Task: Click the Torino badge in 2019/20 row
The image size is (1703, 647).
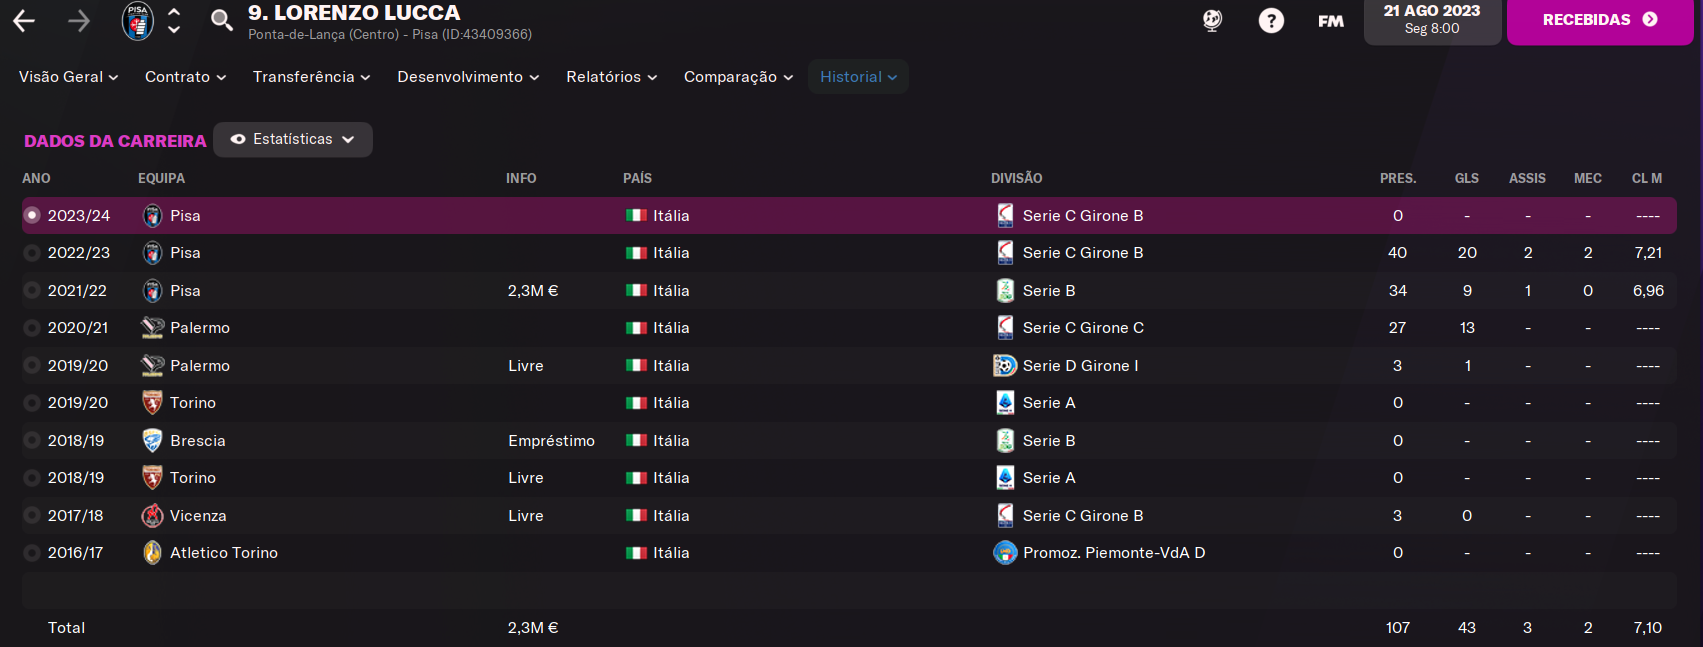Action: (152, 403)
